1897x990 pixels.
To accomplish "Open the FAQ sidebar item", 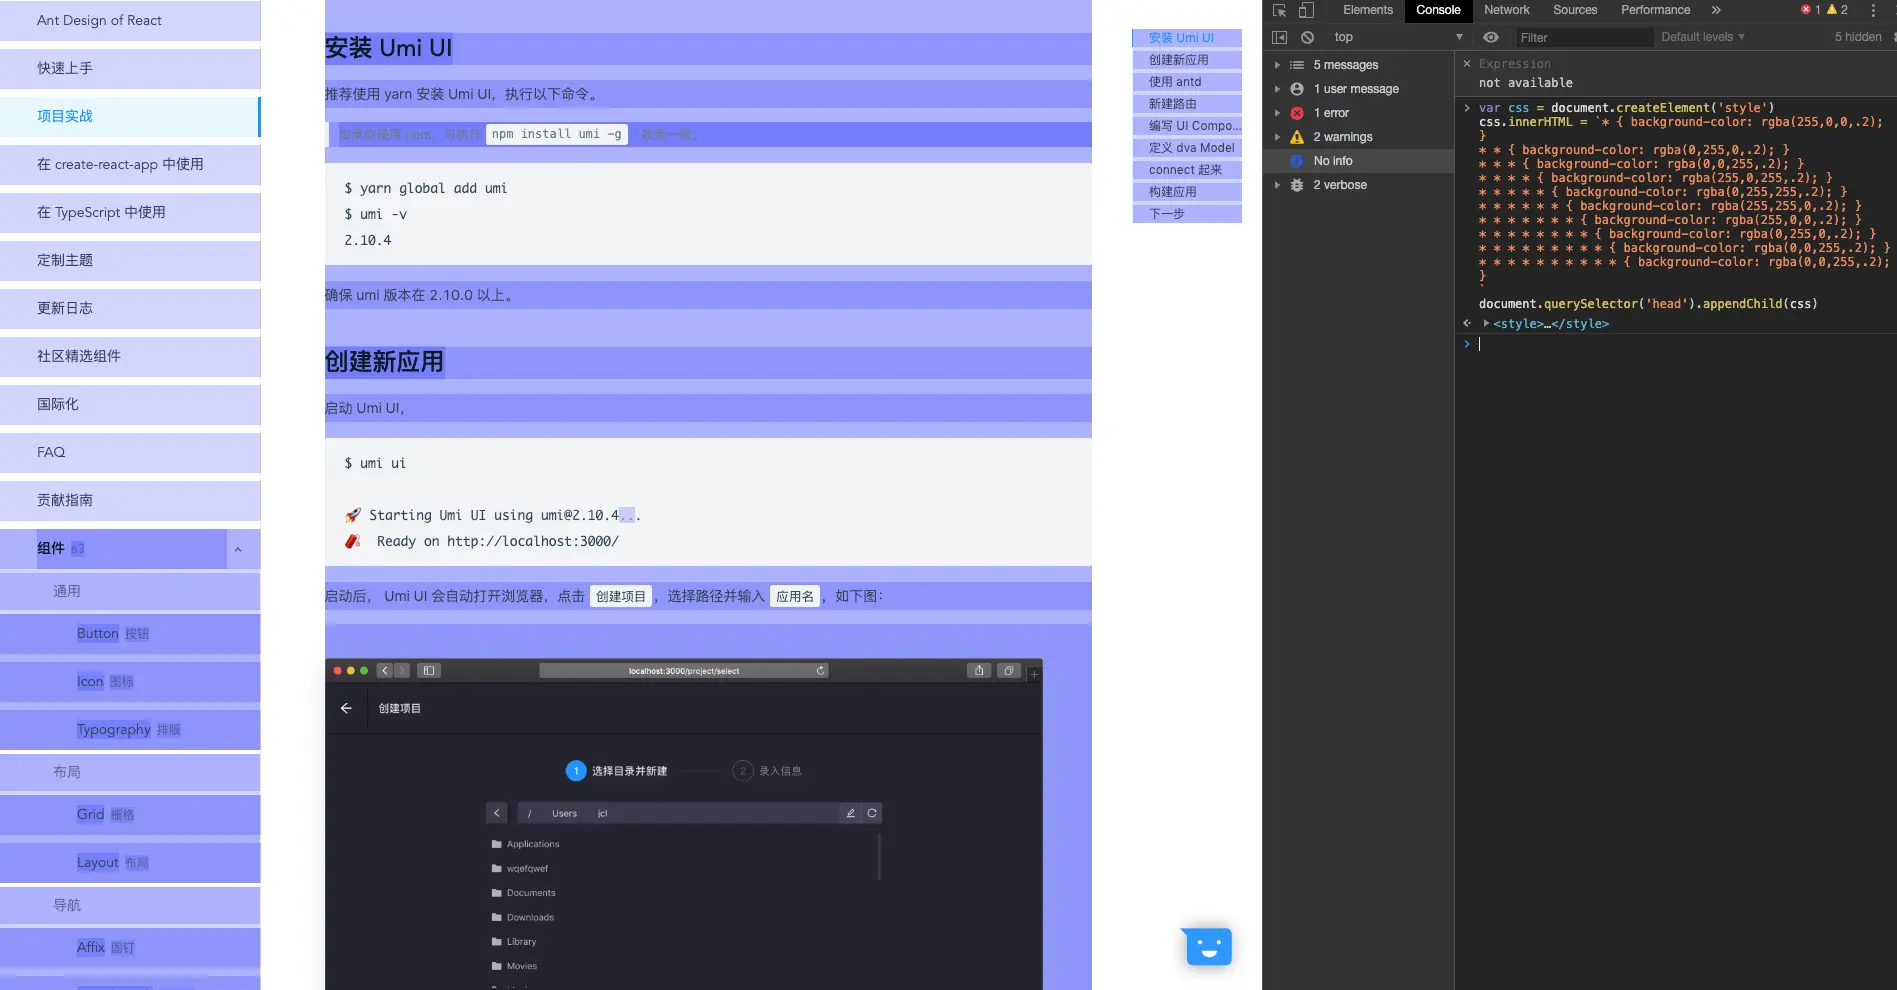I will pos(130,453).
